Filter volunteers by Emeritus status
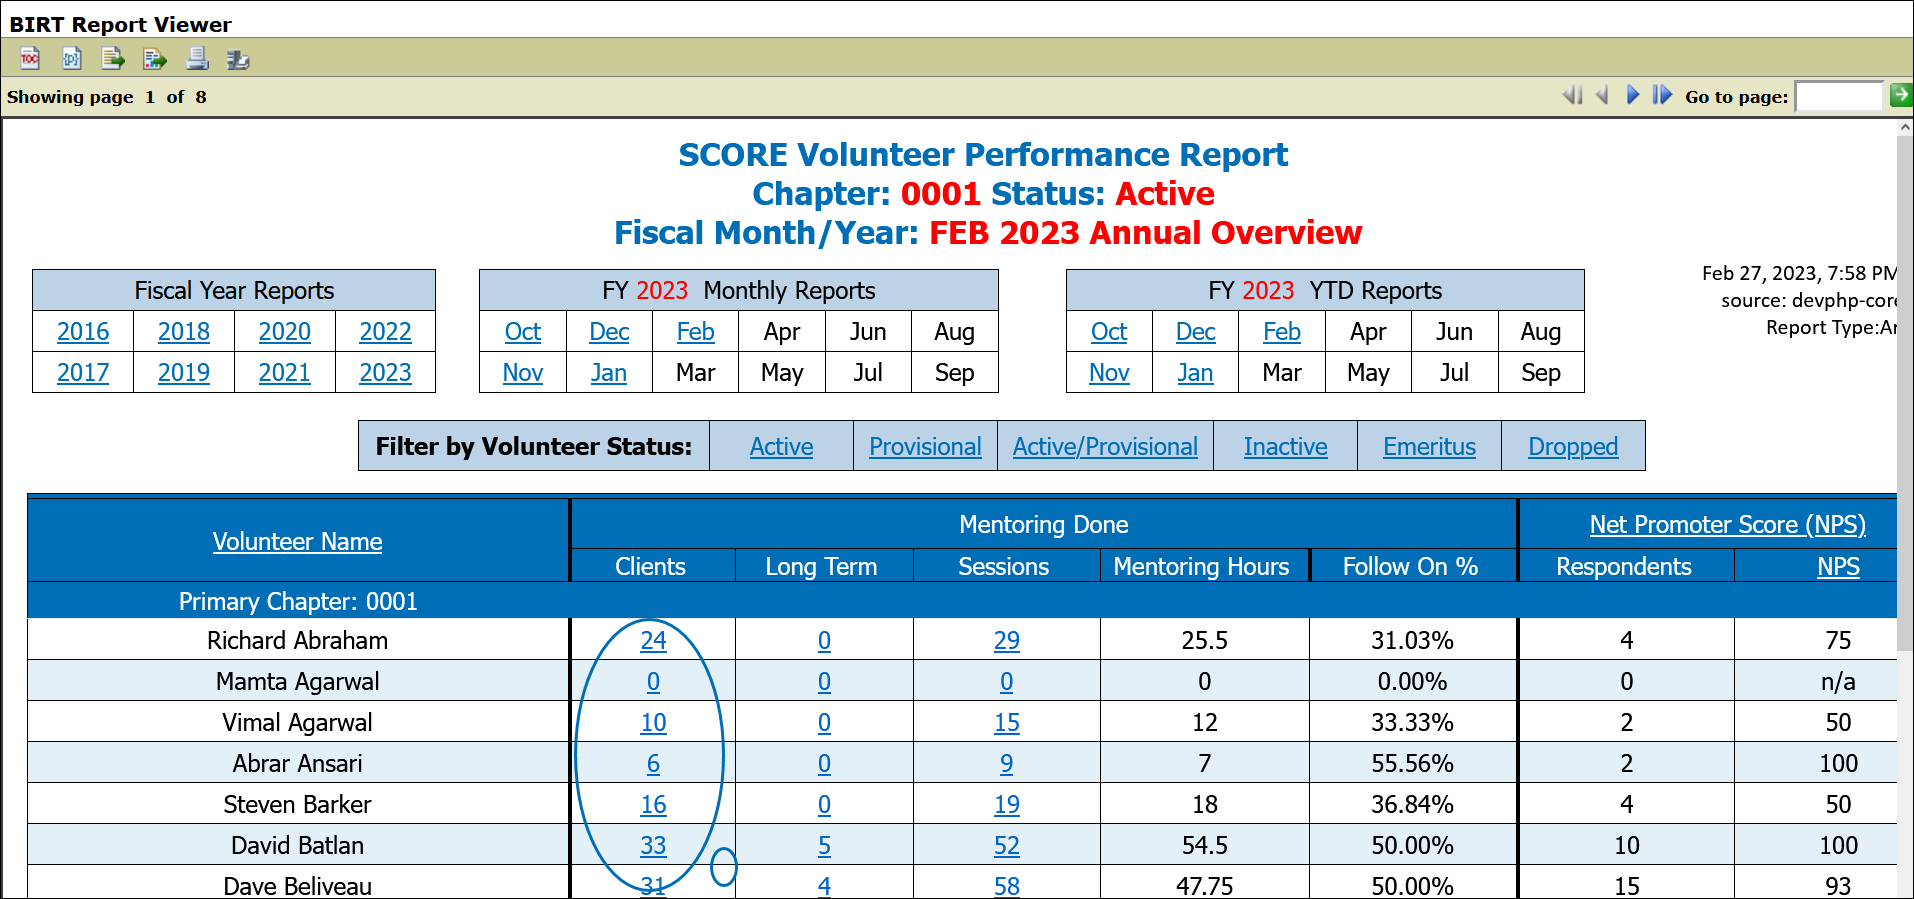 [x=1430, y=446]
